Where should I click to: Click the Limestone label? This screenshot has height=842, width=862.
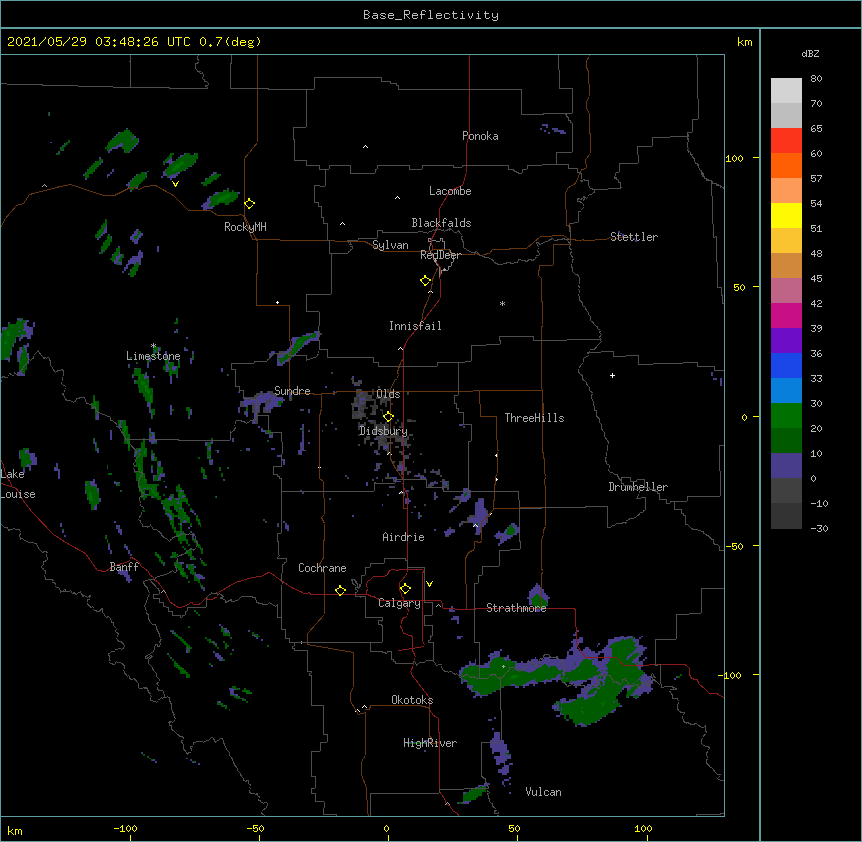point(153,356)
